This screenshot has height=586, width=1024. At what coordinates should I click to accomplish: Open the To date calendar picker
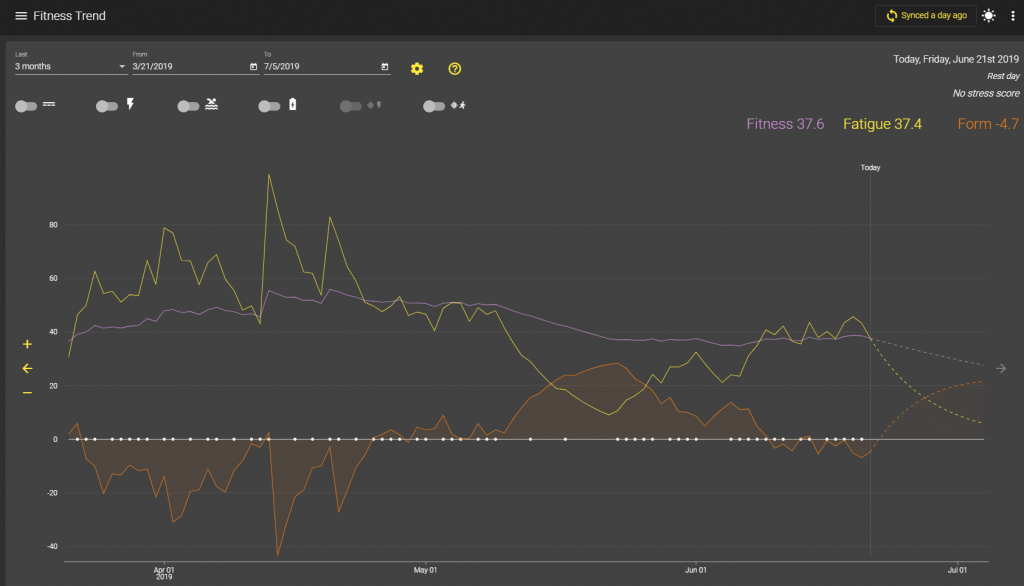pyautogui.click(x=385, y=67)
